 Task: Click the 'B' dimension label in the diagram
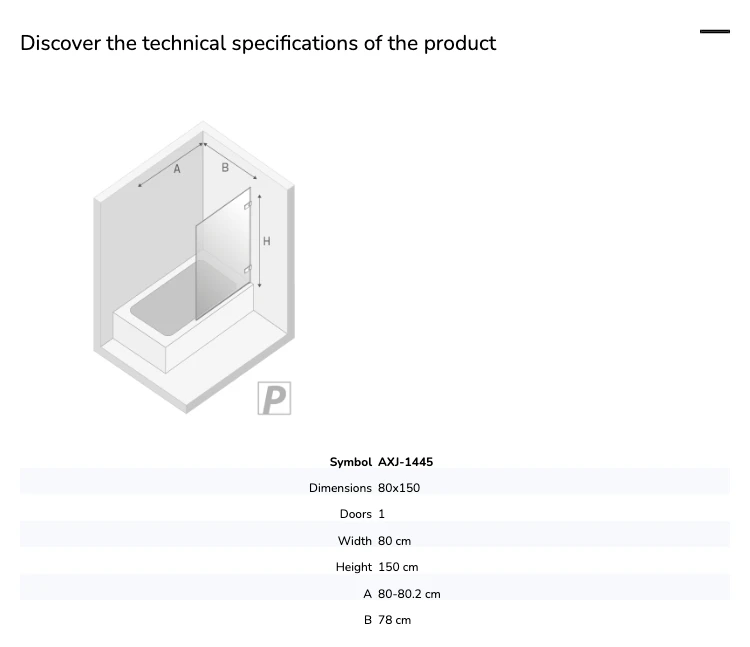point(225,167)
